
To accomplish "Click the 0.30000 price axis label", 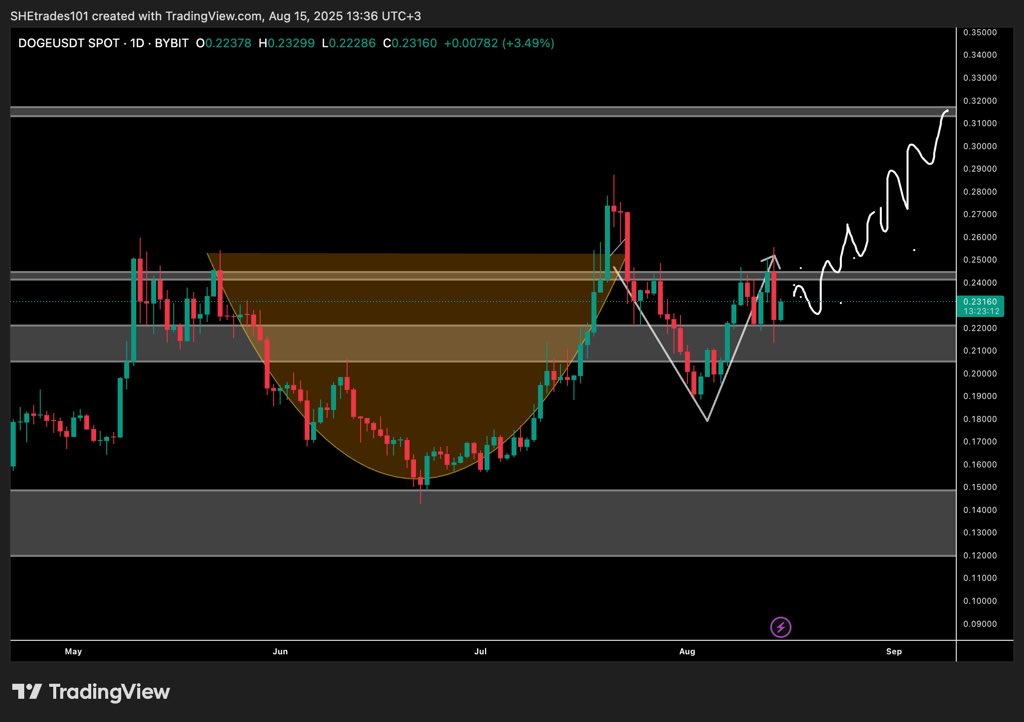I will [980, 146].
